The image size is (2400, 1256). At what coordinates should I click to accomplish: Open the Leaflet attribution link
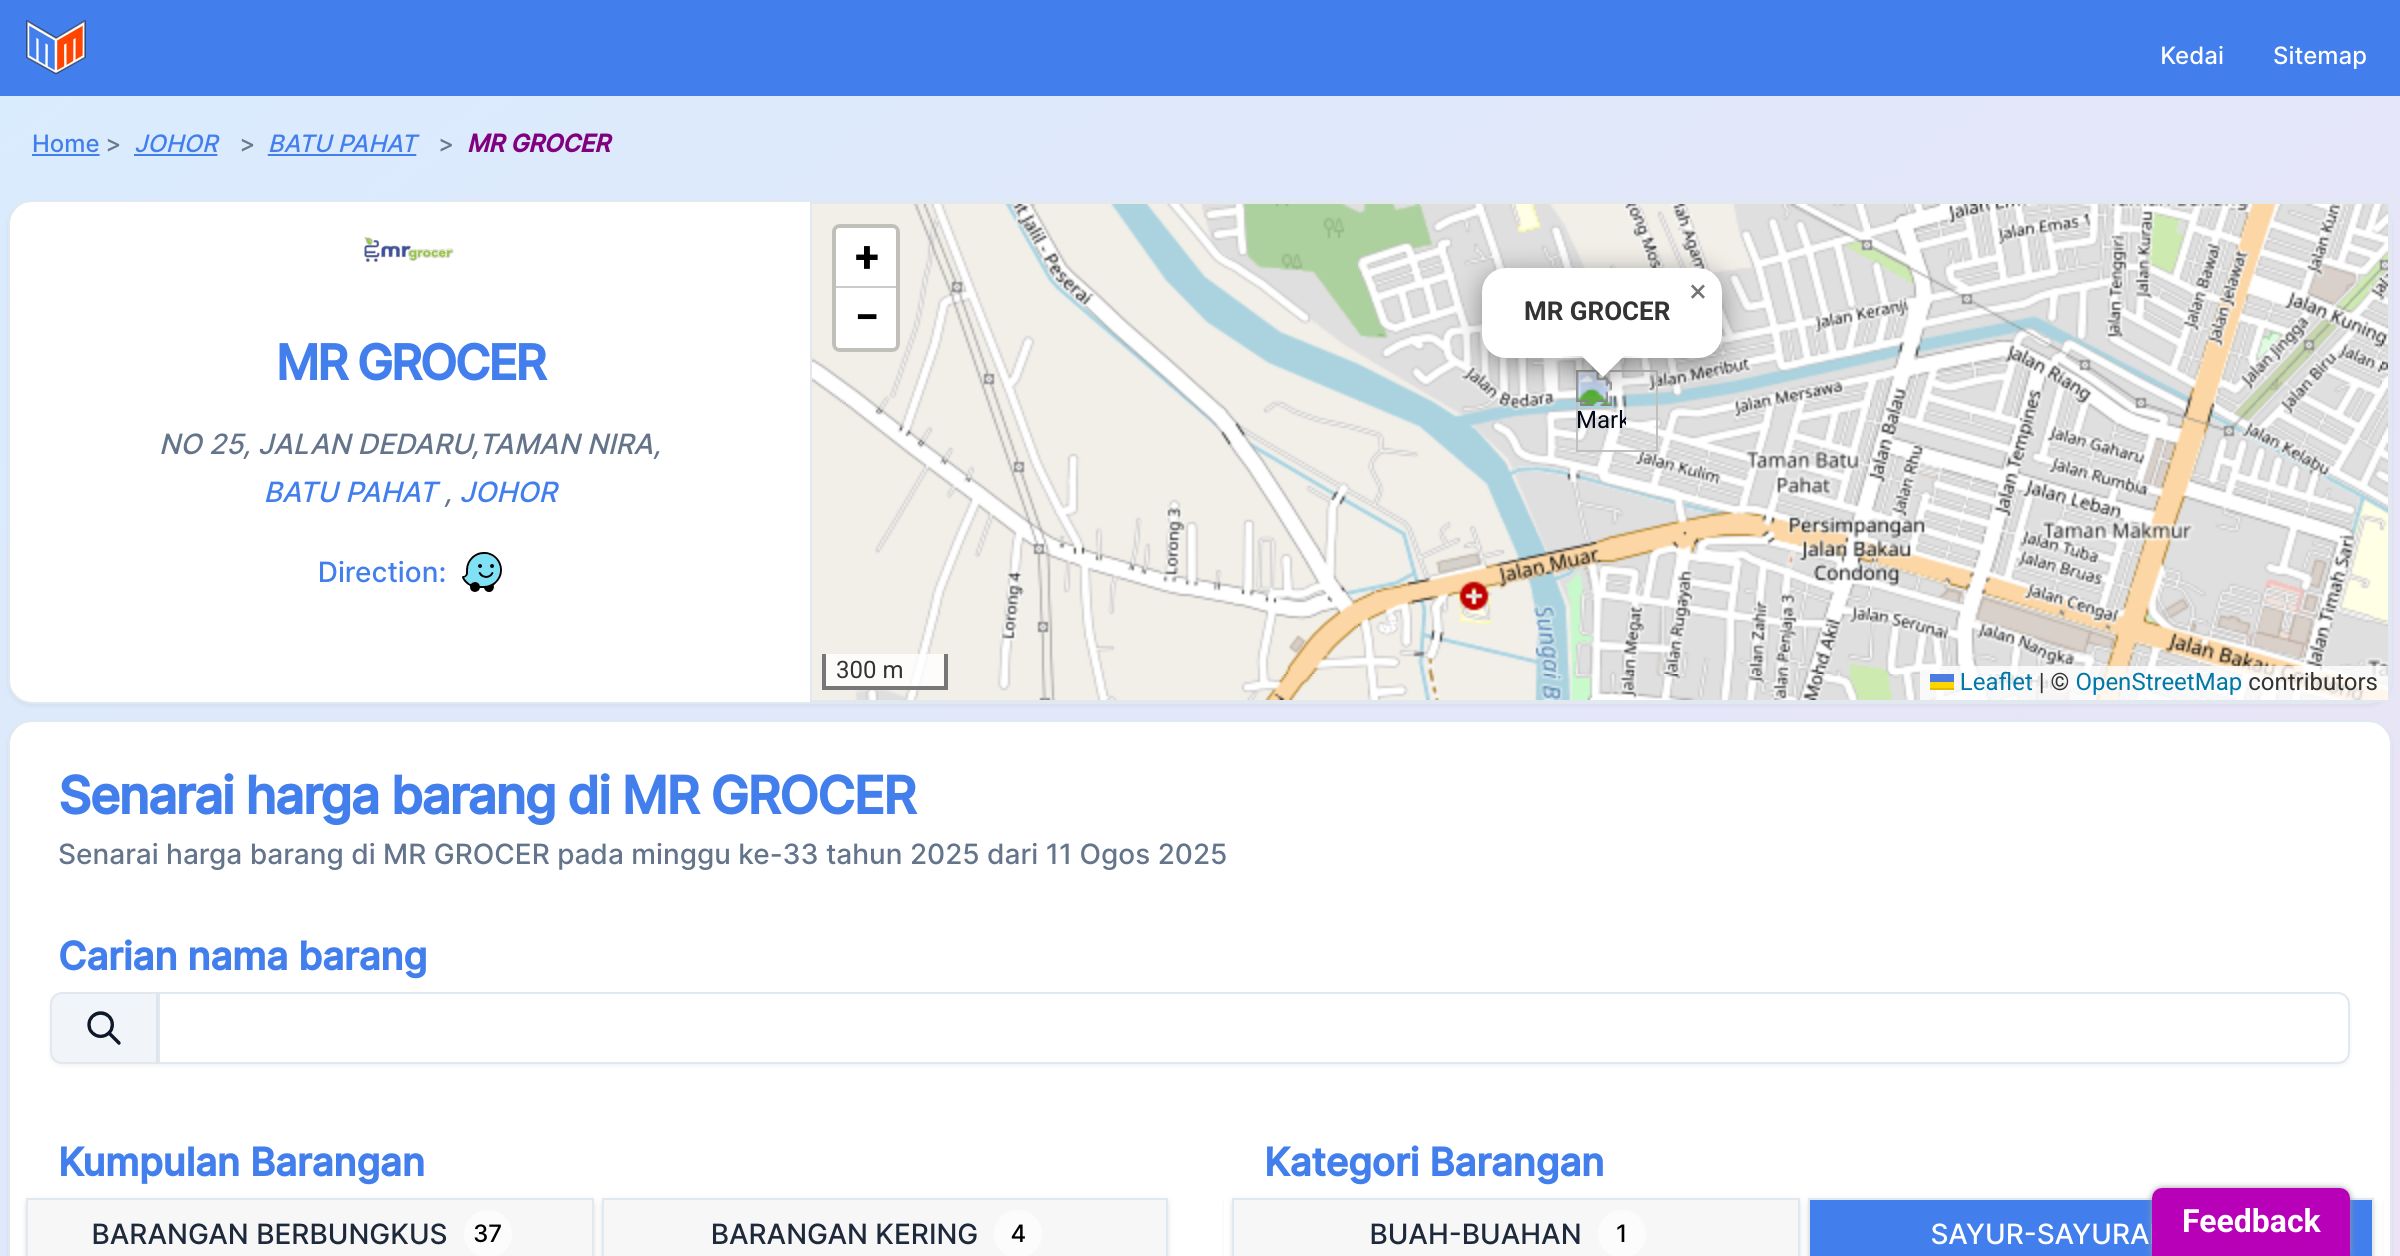click(x=1995, y=682)
